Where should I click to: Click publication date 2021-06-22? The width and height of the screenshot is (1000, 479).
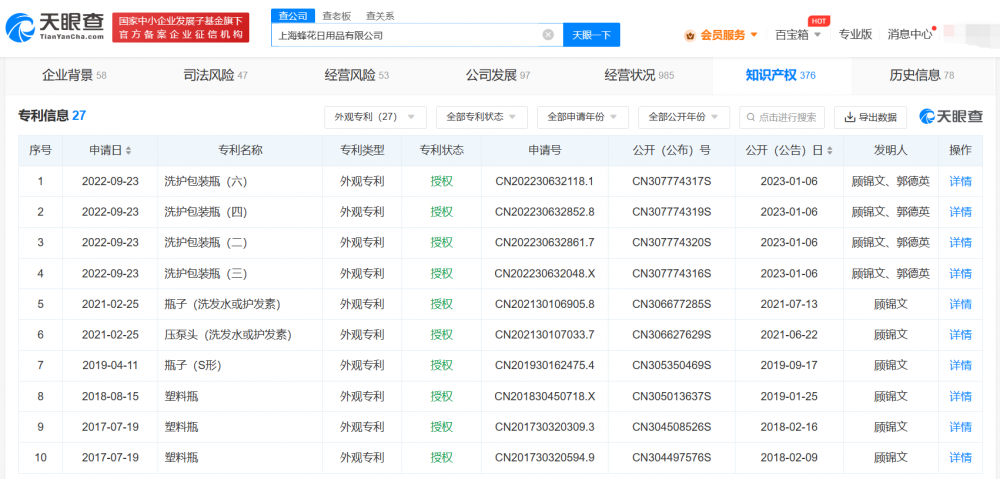pyautogui.click(x=789, y=334)
